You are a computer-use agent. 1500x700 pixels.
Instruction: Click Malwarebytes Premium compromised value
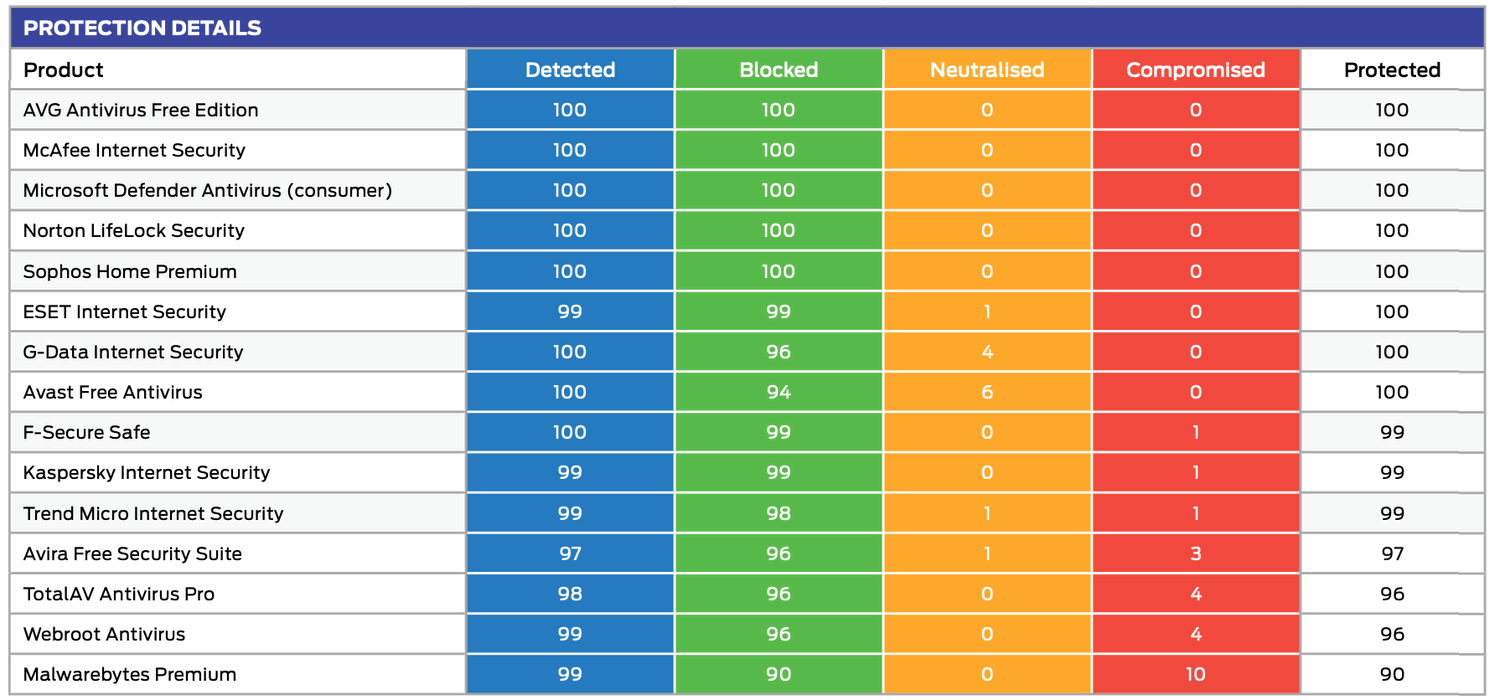point(1195,675)
